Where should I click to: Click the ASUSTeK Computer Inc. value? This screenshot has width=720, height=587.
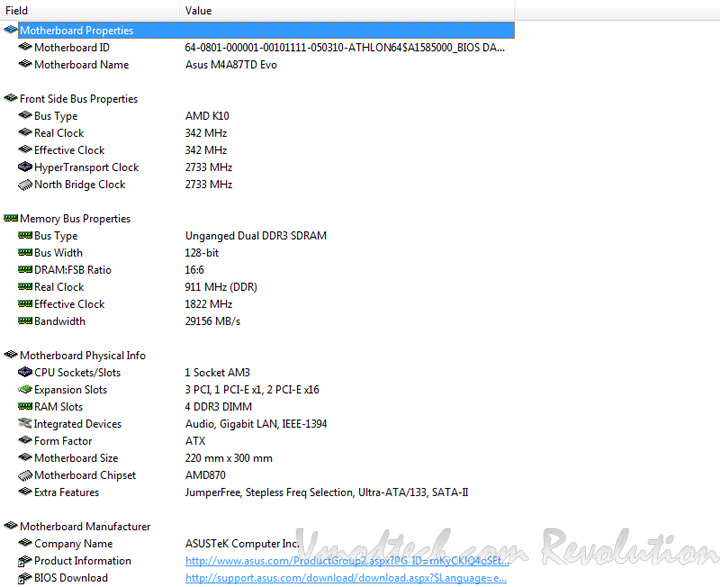[242, 543]
